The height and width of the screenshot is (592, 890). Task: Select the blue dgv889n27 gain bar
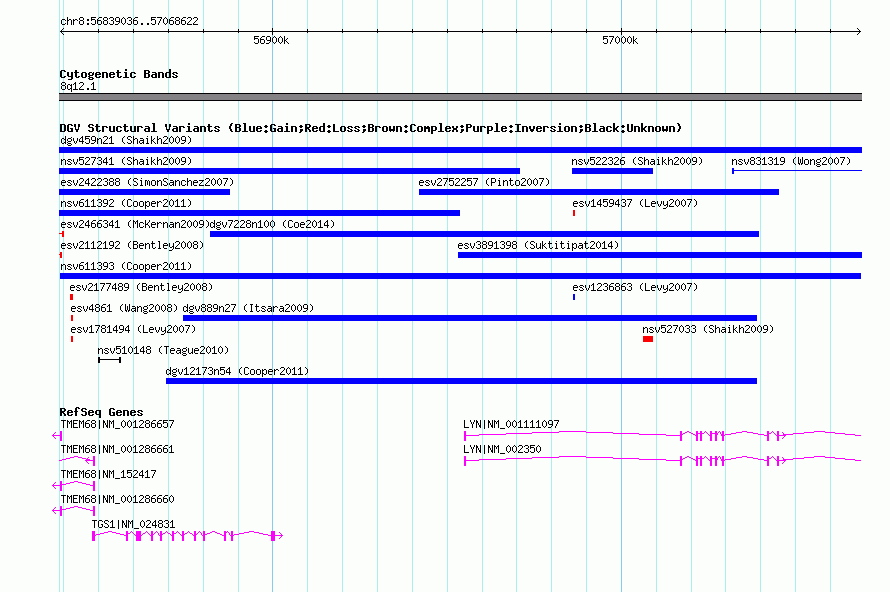pos(470,318)
